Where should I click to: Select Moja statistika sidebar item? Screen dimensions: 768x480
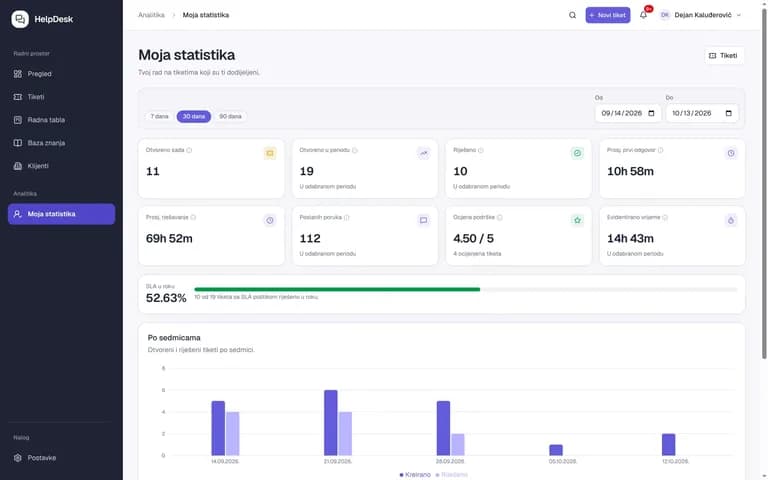click(61, 214)
